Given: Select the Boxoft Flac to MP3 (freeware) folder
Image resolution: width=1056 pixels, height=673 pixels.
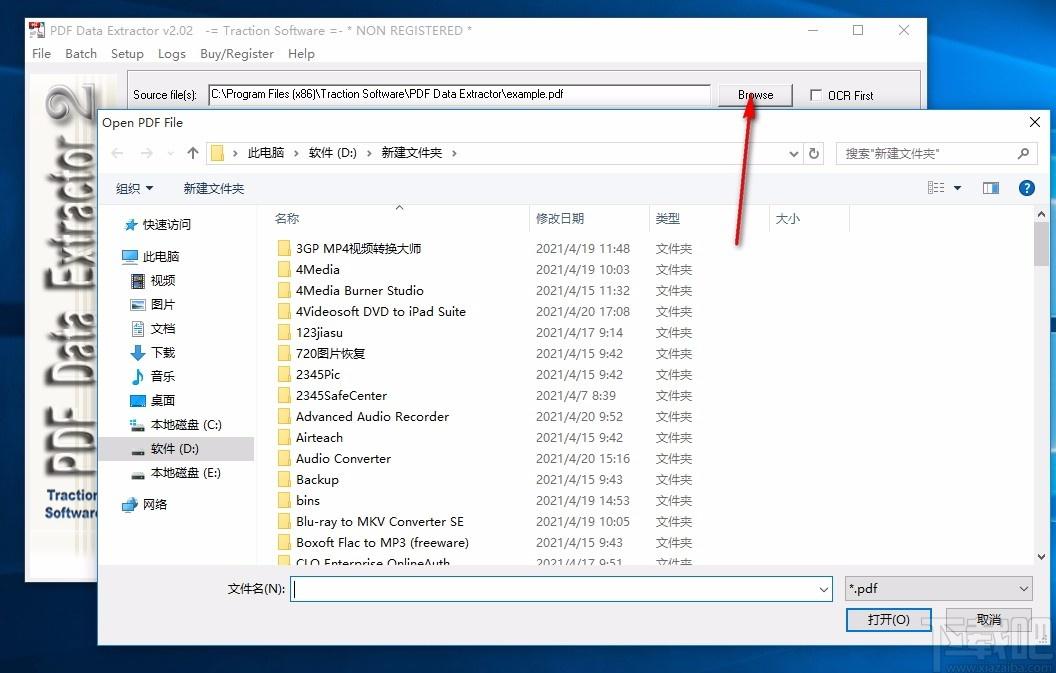Looking at the screenshot, I should (x=383, y=542).
